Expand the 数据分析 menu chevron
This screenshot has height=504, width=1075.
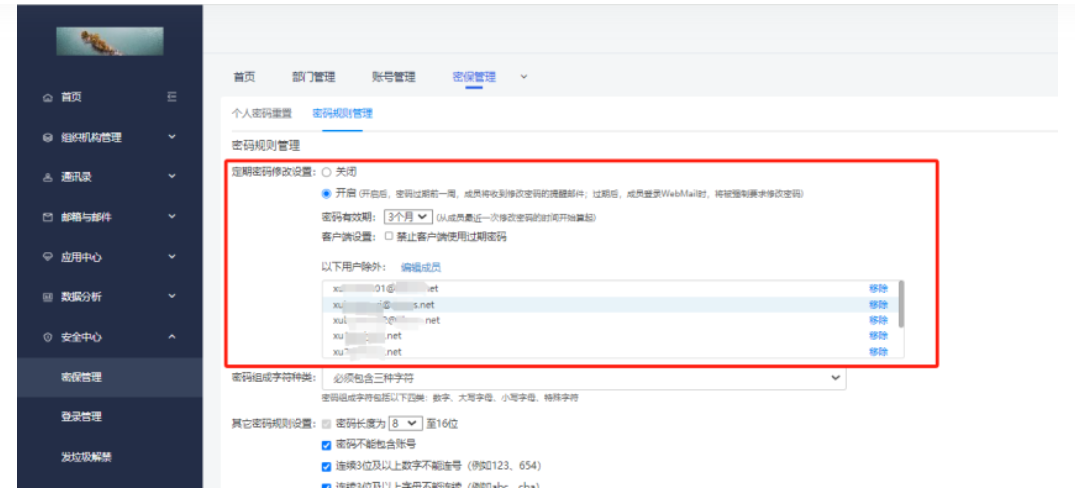(172, 297)
